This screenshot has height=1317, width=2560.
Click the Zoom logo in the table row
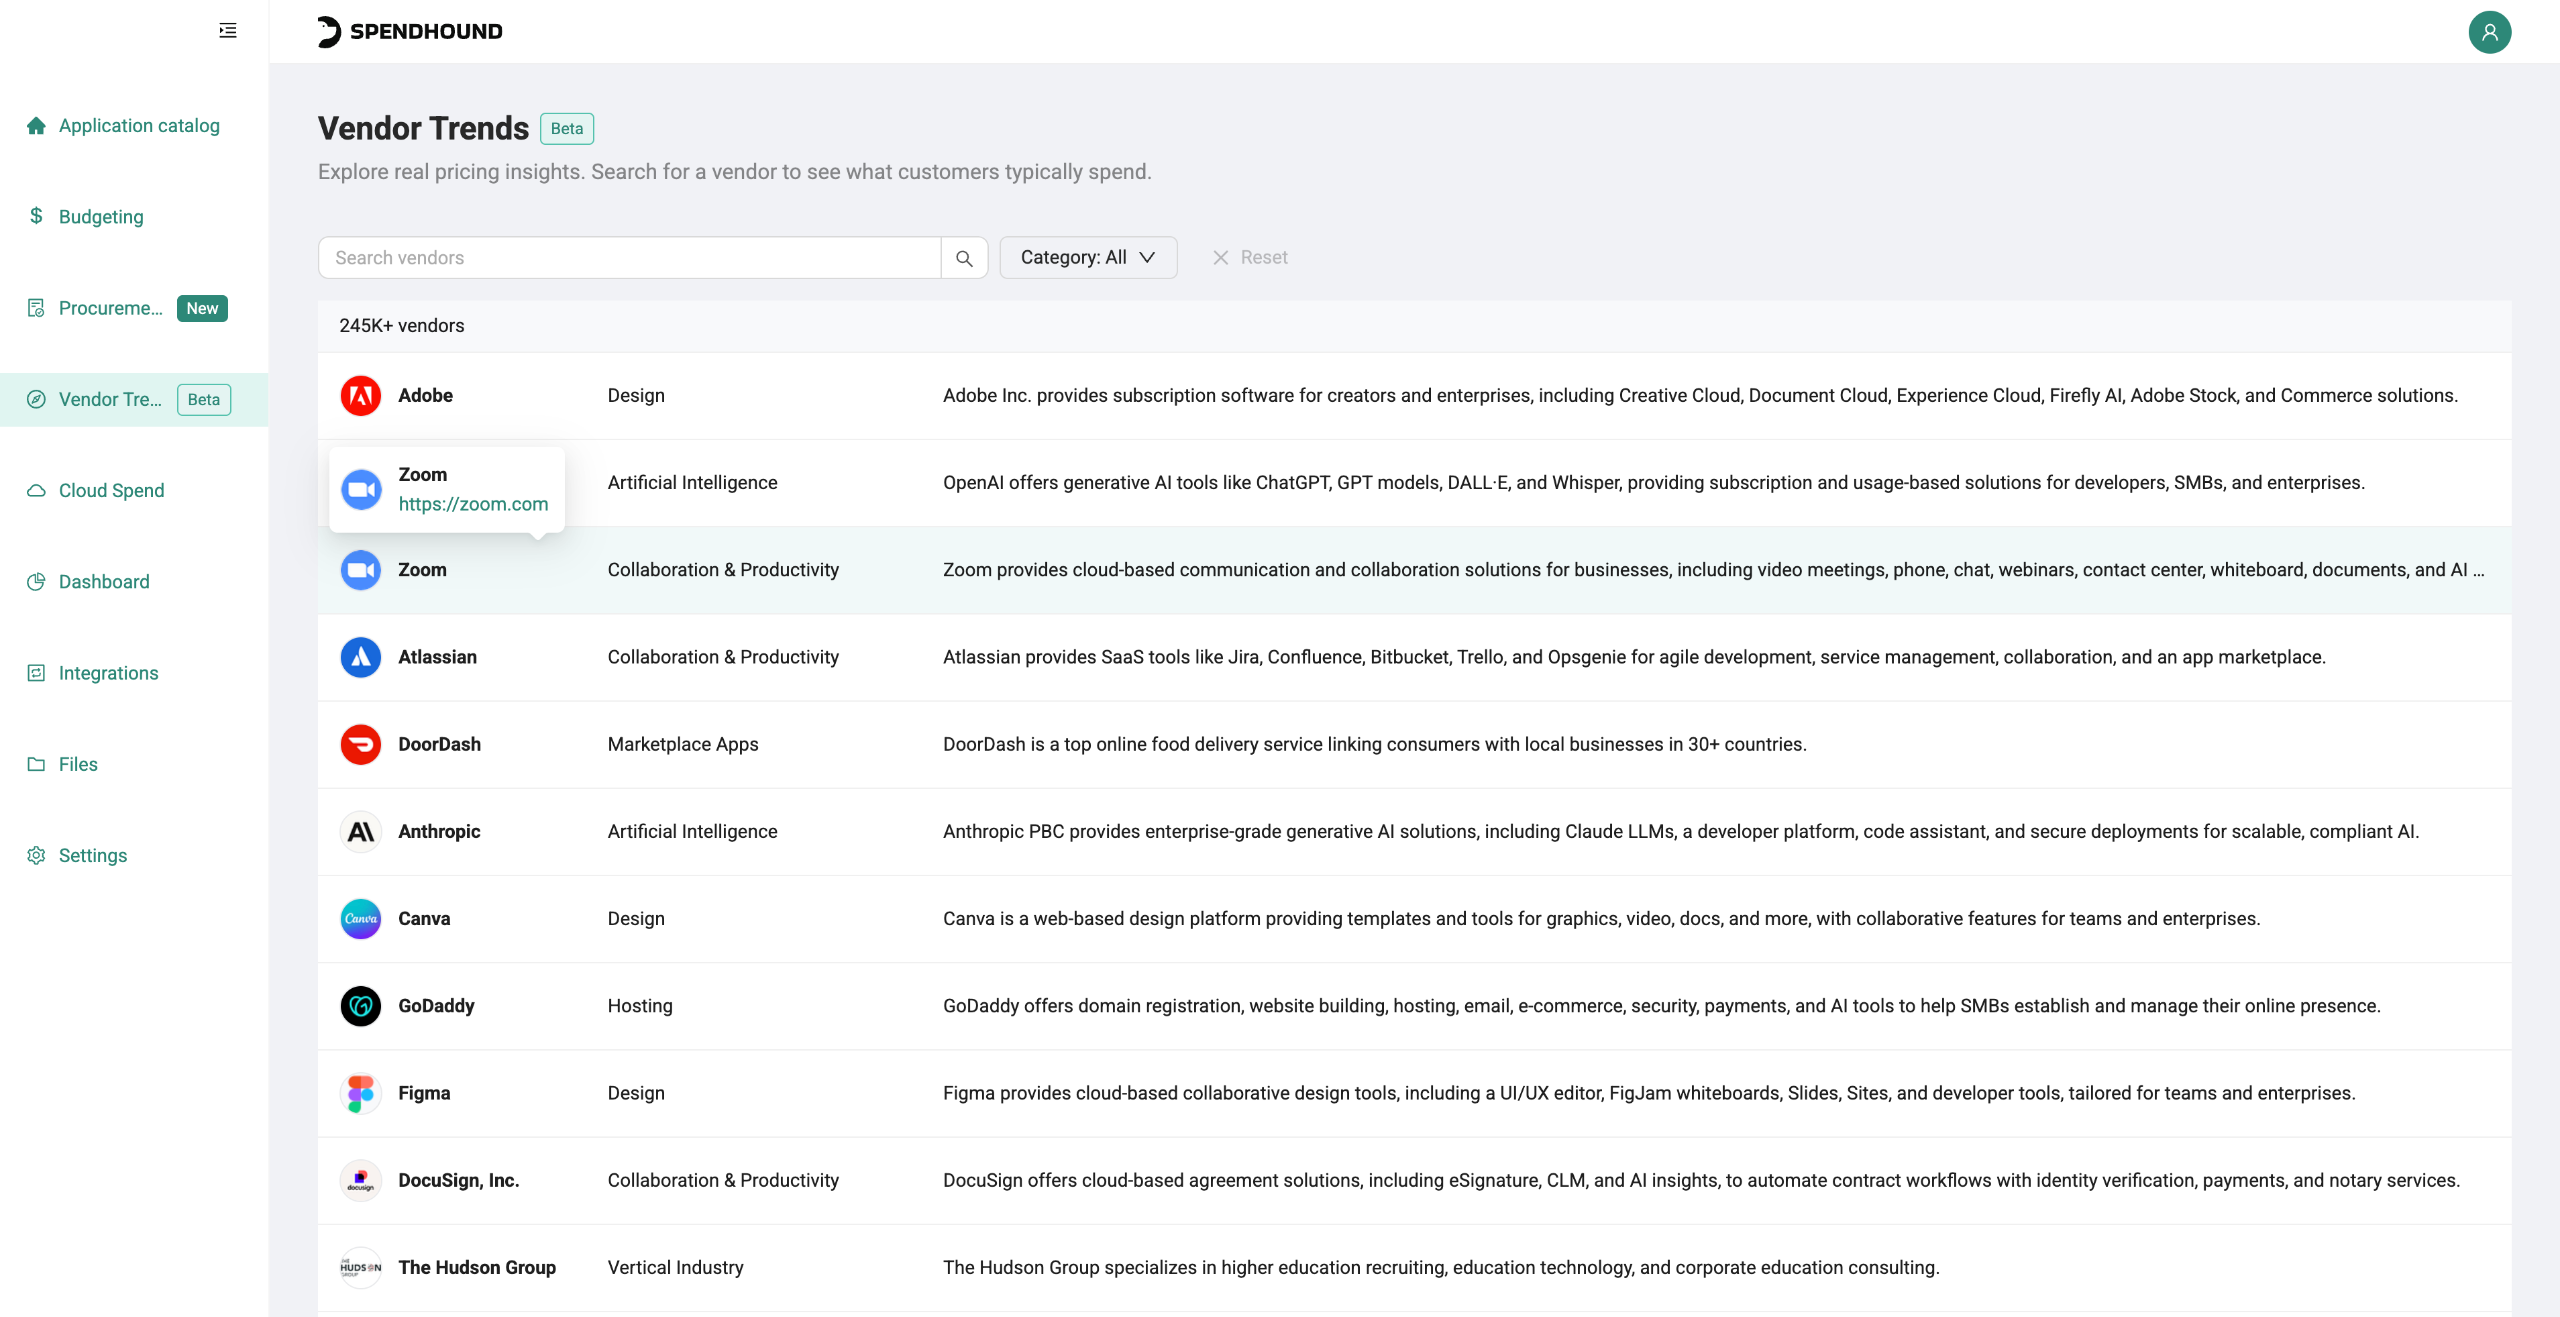pos(361,570)
